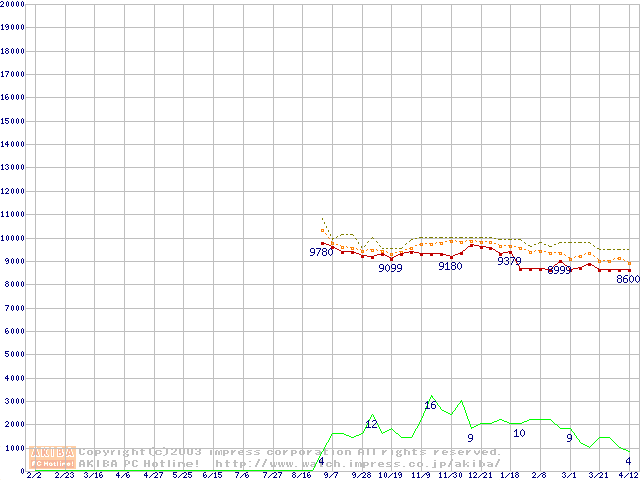Screen dimensions: 640x480
Task: Select the 9099 price data label
Action: click(x=390, y=269)
